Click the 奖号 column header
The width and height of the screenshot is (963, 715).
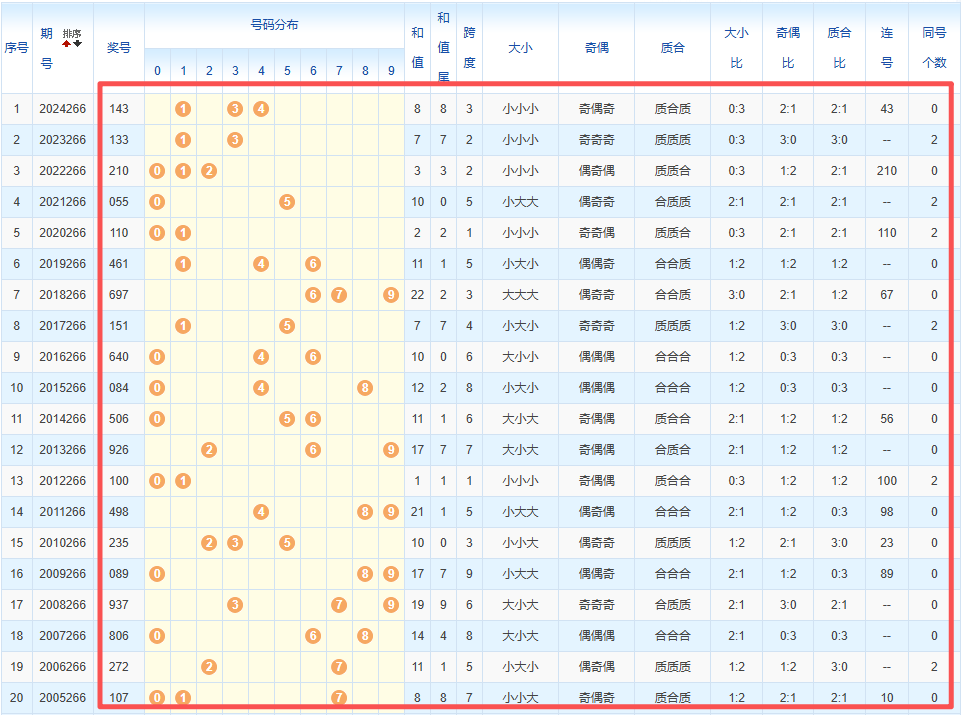[119, 47]
